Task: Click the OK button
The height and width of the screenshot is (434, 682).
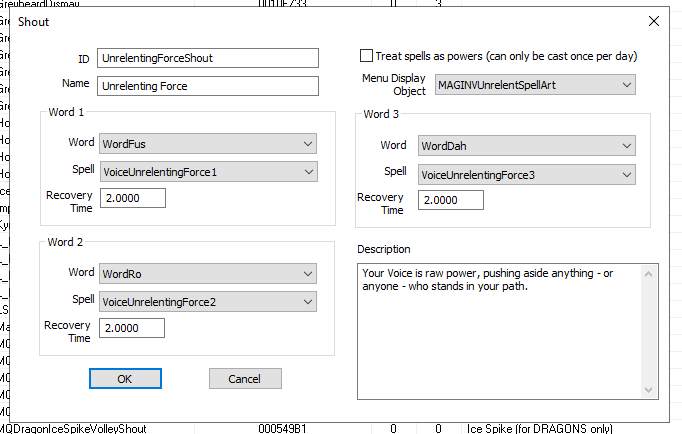Action: pos(124,379)
